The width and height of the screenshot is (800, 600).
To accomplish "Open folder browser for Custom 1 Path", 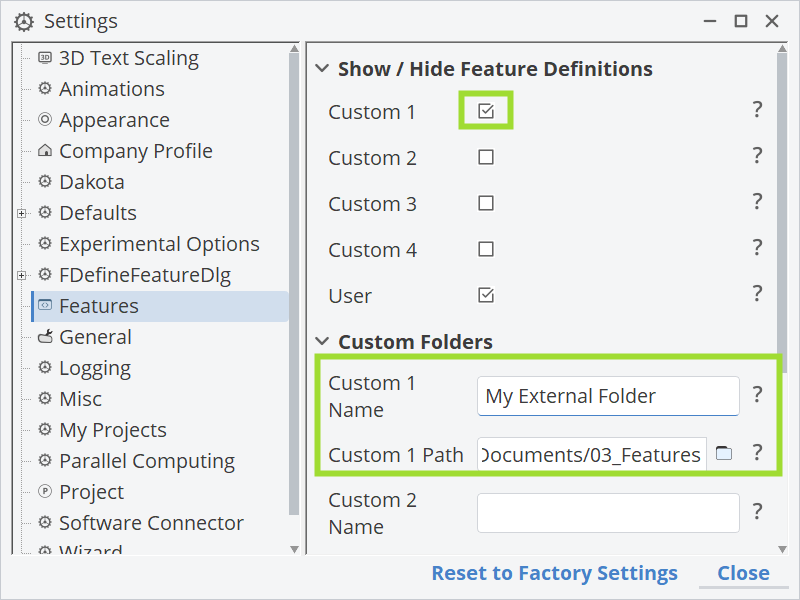I will pos(723,453).
